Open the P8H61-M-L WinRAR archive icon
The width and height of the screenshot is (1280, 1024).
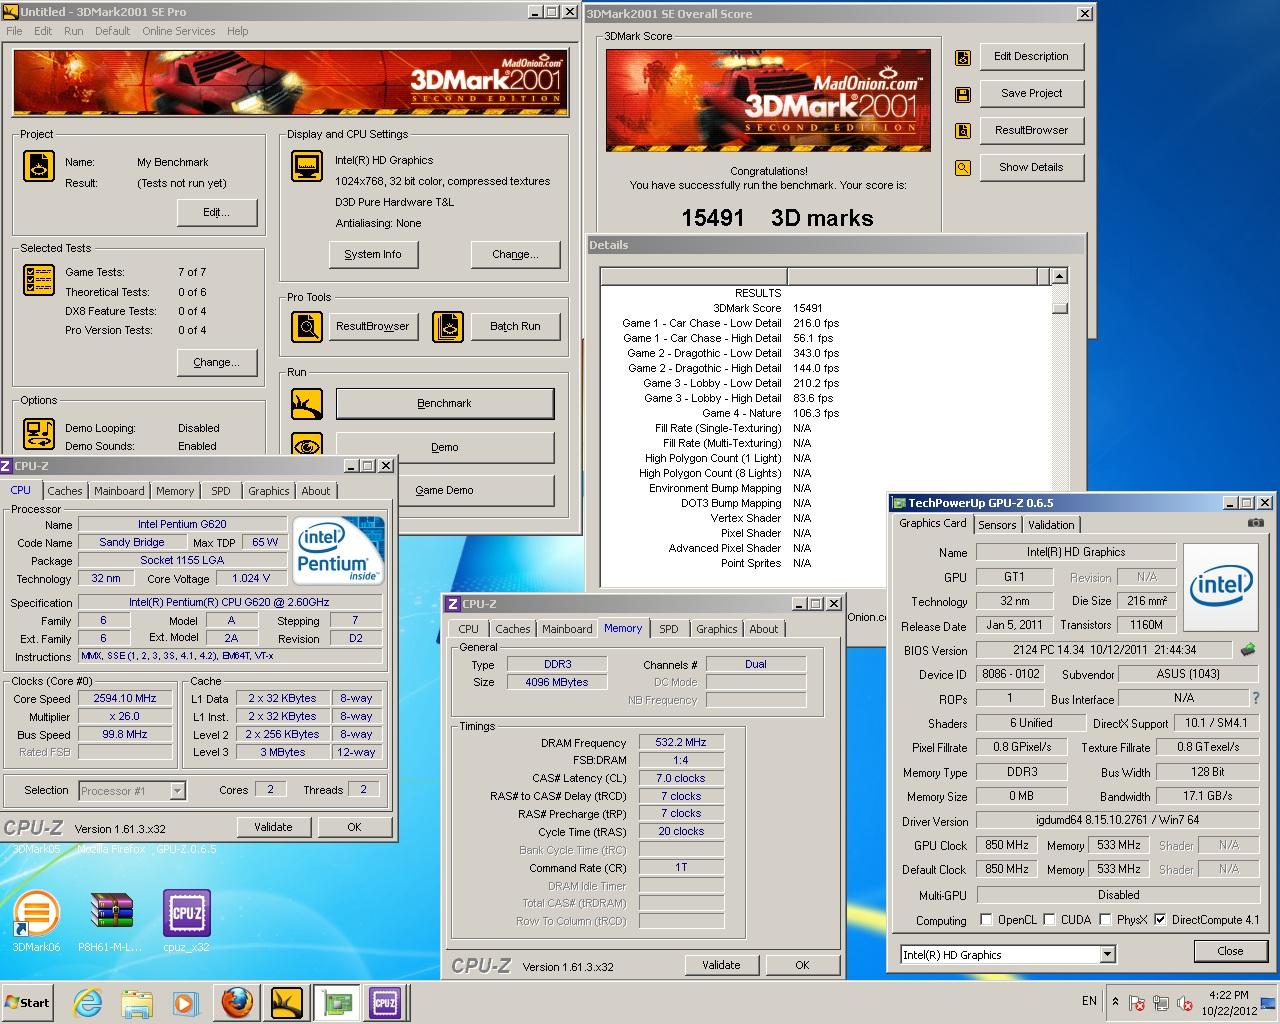[110, 920]
